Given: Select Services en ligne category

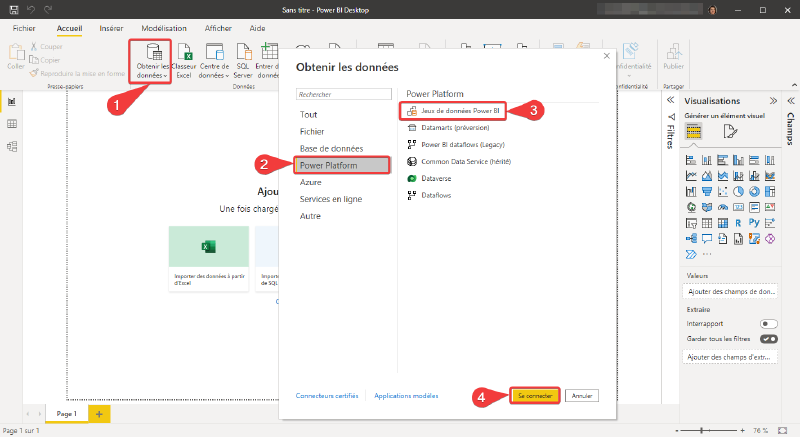Looking at the screenshot, I should tap(331, 199).
